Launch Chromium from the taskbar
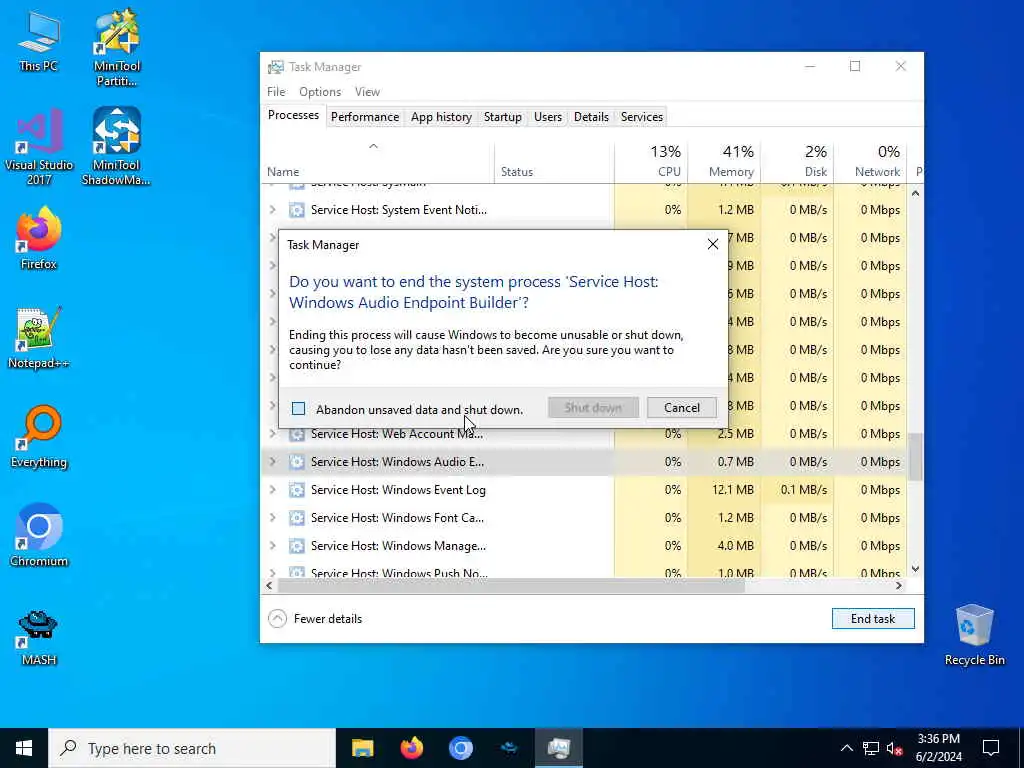This screenshot has height=768, width=1024. coord(460,748)
